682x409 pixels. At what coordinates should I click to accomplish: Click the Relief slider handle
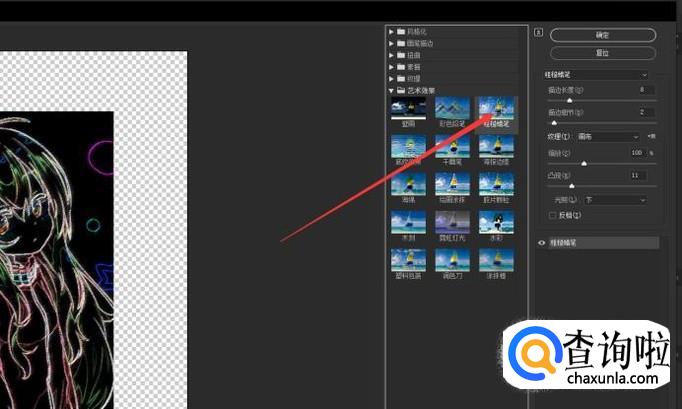572,186
